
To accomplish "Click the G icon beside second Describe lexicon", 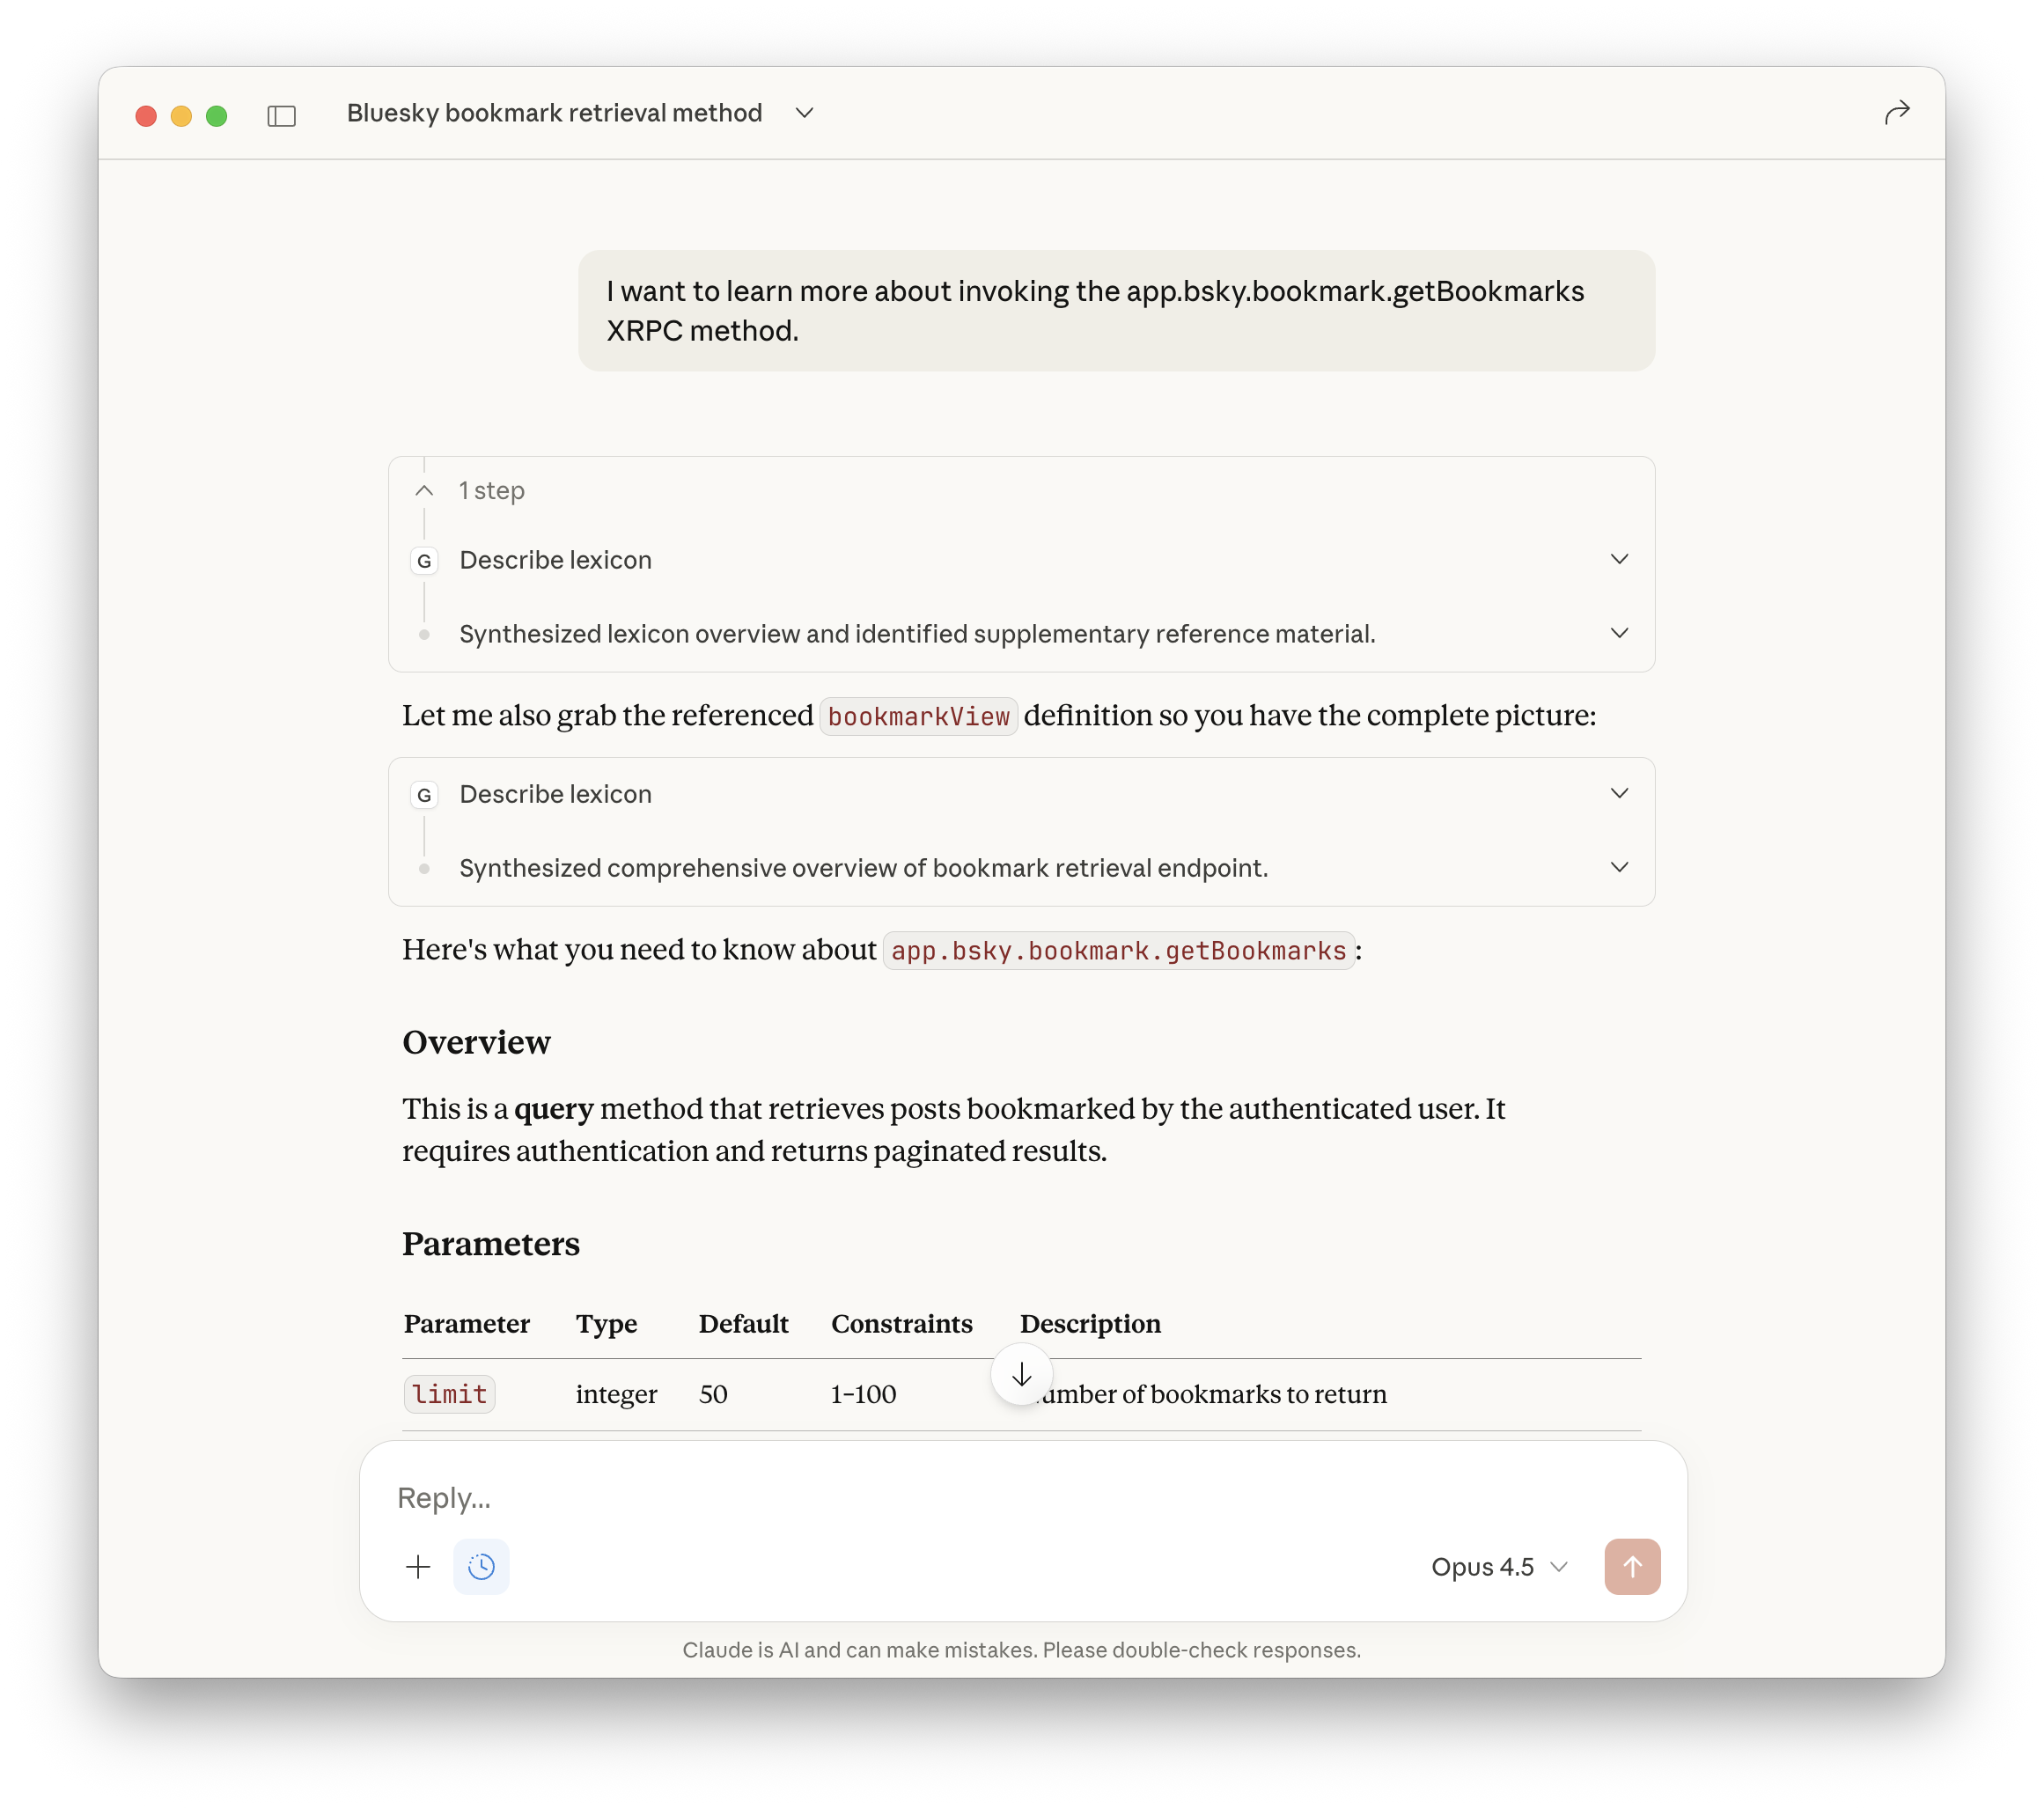I will click(x=424, y=795).
